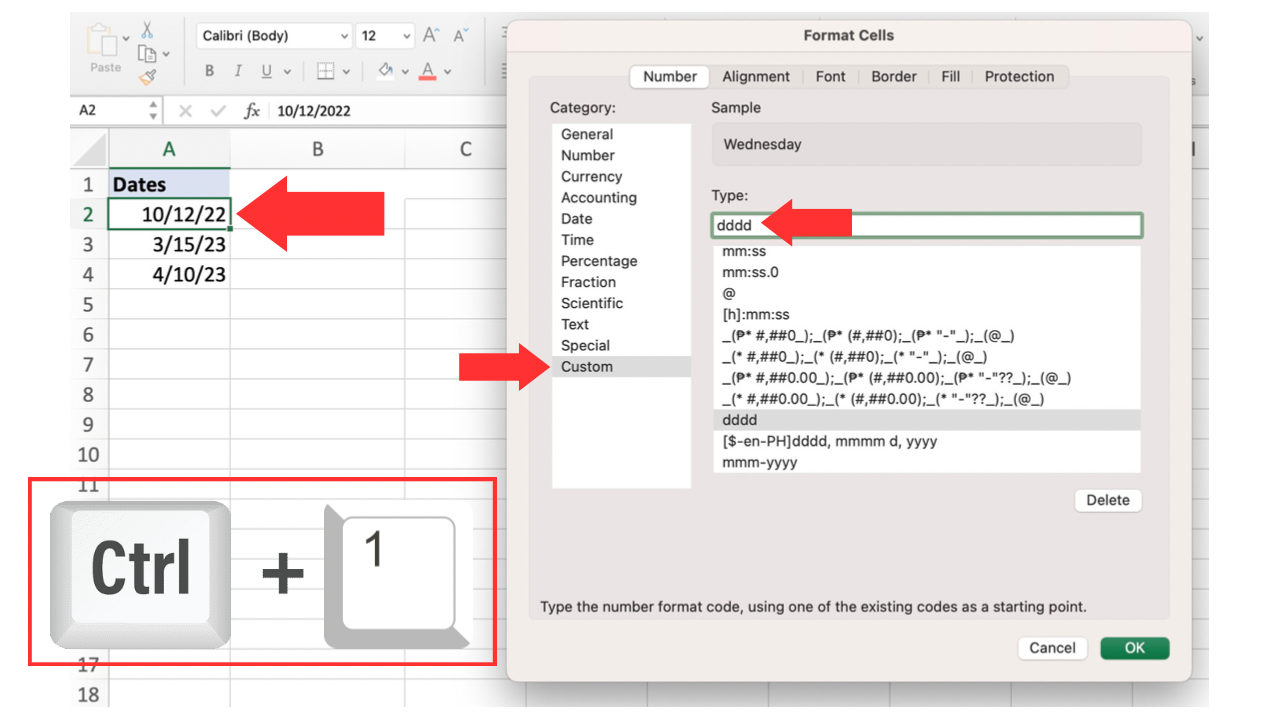
Task: Toggle italic formatting
Action: [238, 71]
